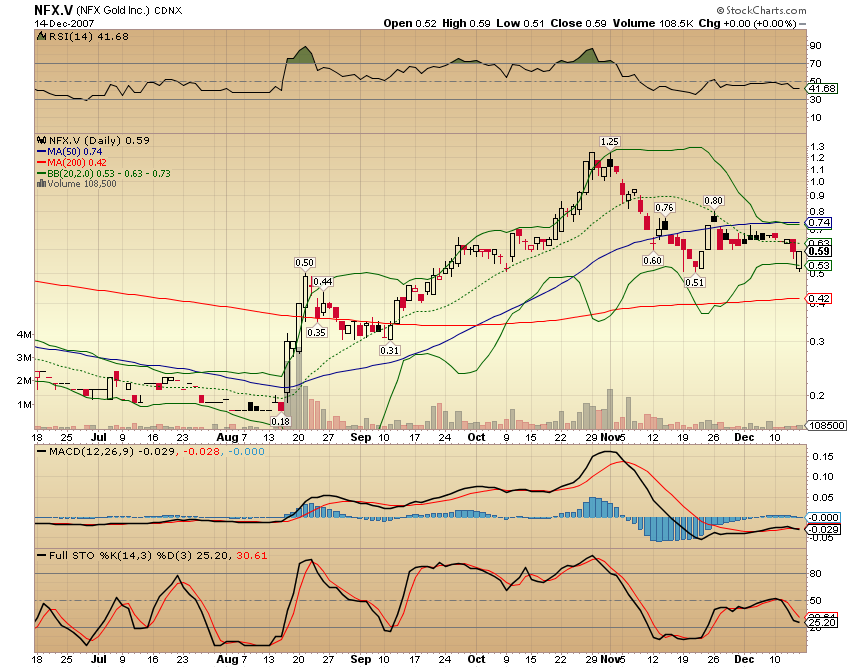Toggle the MA(200) legend entry
The image size is (850, 668).
pos(75,162)
